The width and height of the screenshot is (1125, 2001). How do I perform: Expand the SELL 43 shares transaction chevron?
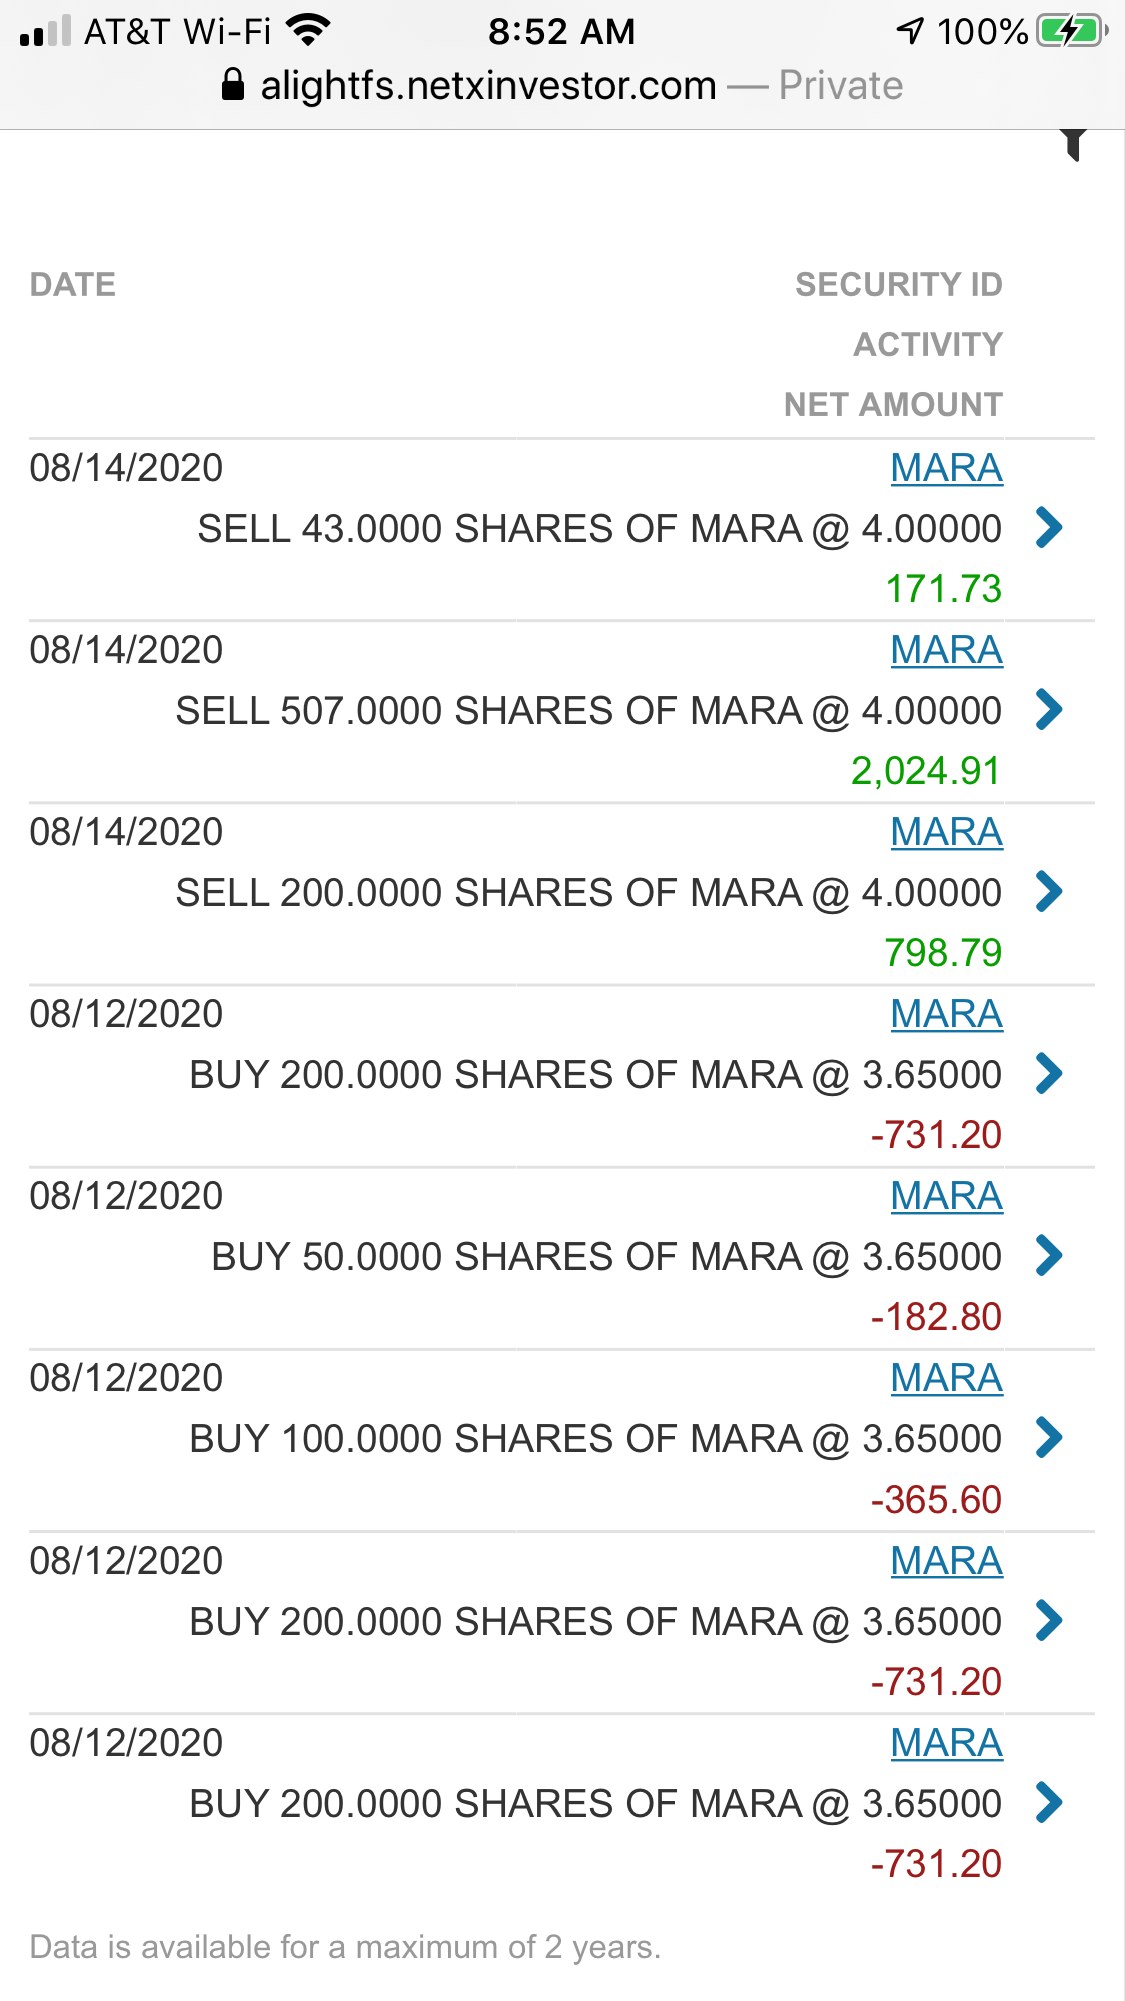(1048, 528)
